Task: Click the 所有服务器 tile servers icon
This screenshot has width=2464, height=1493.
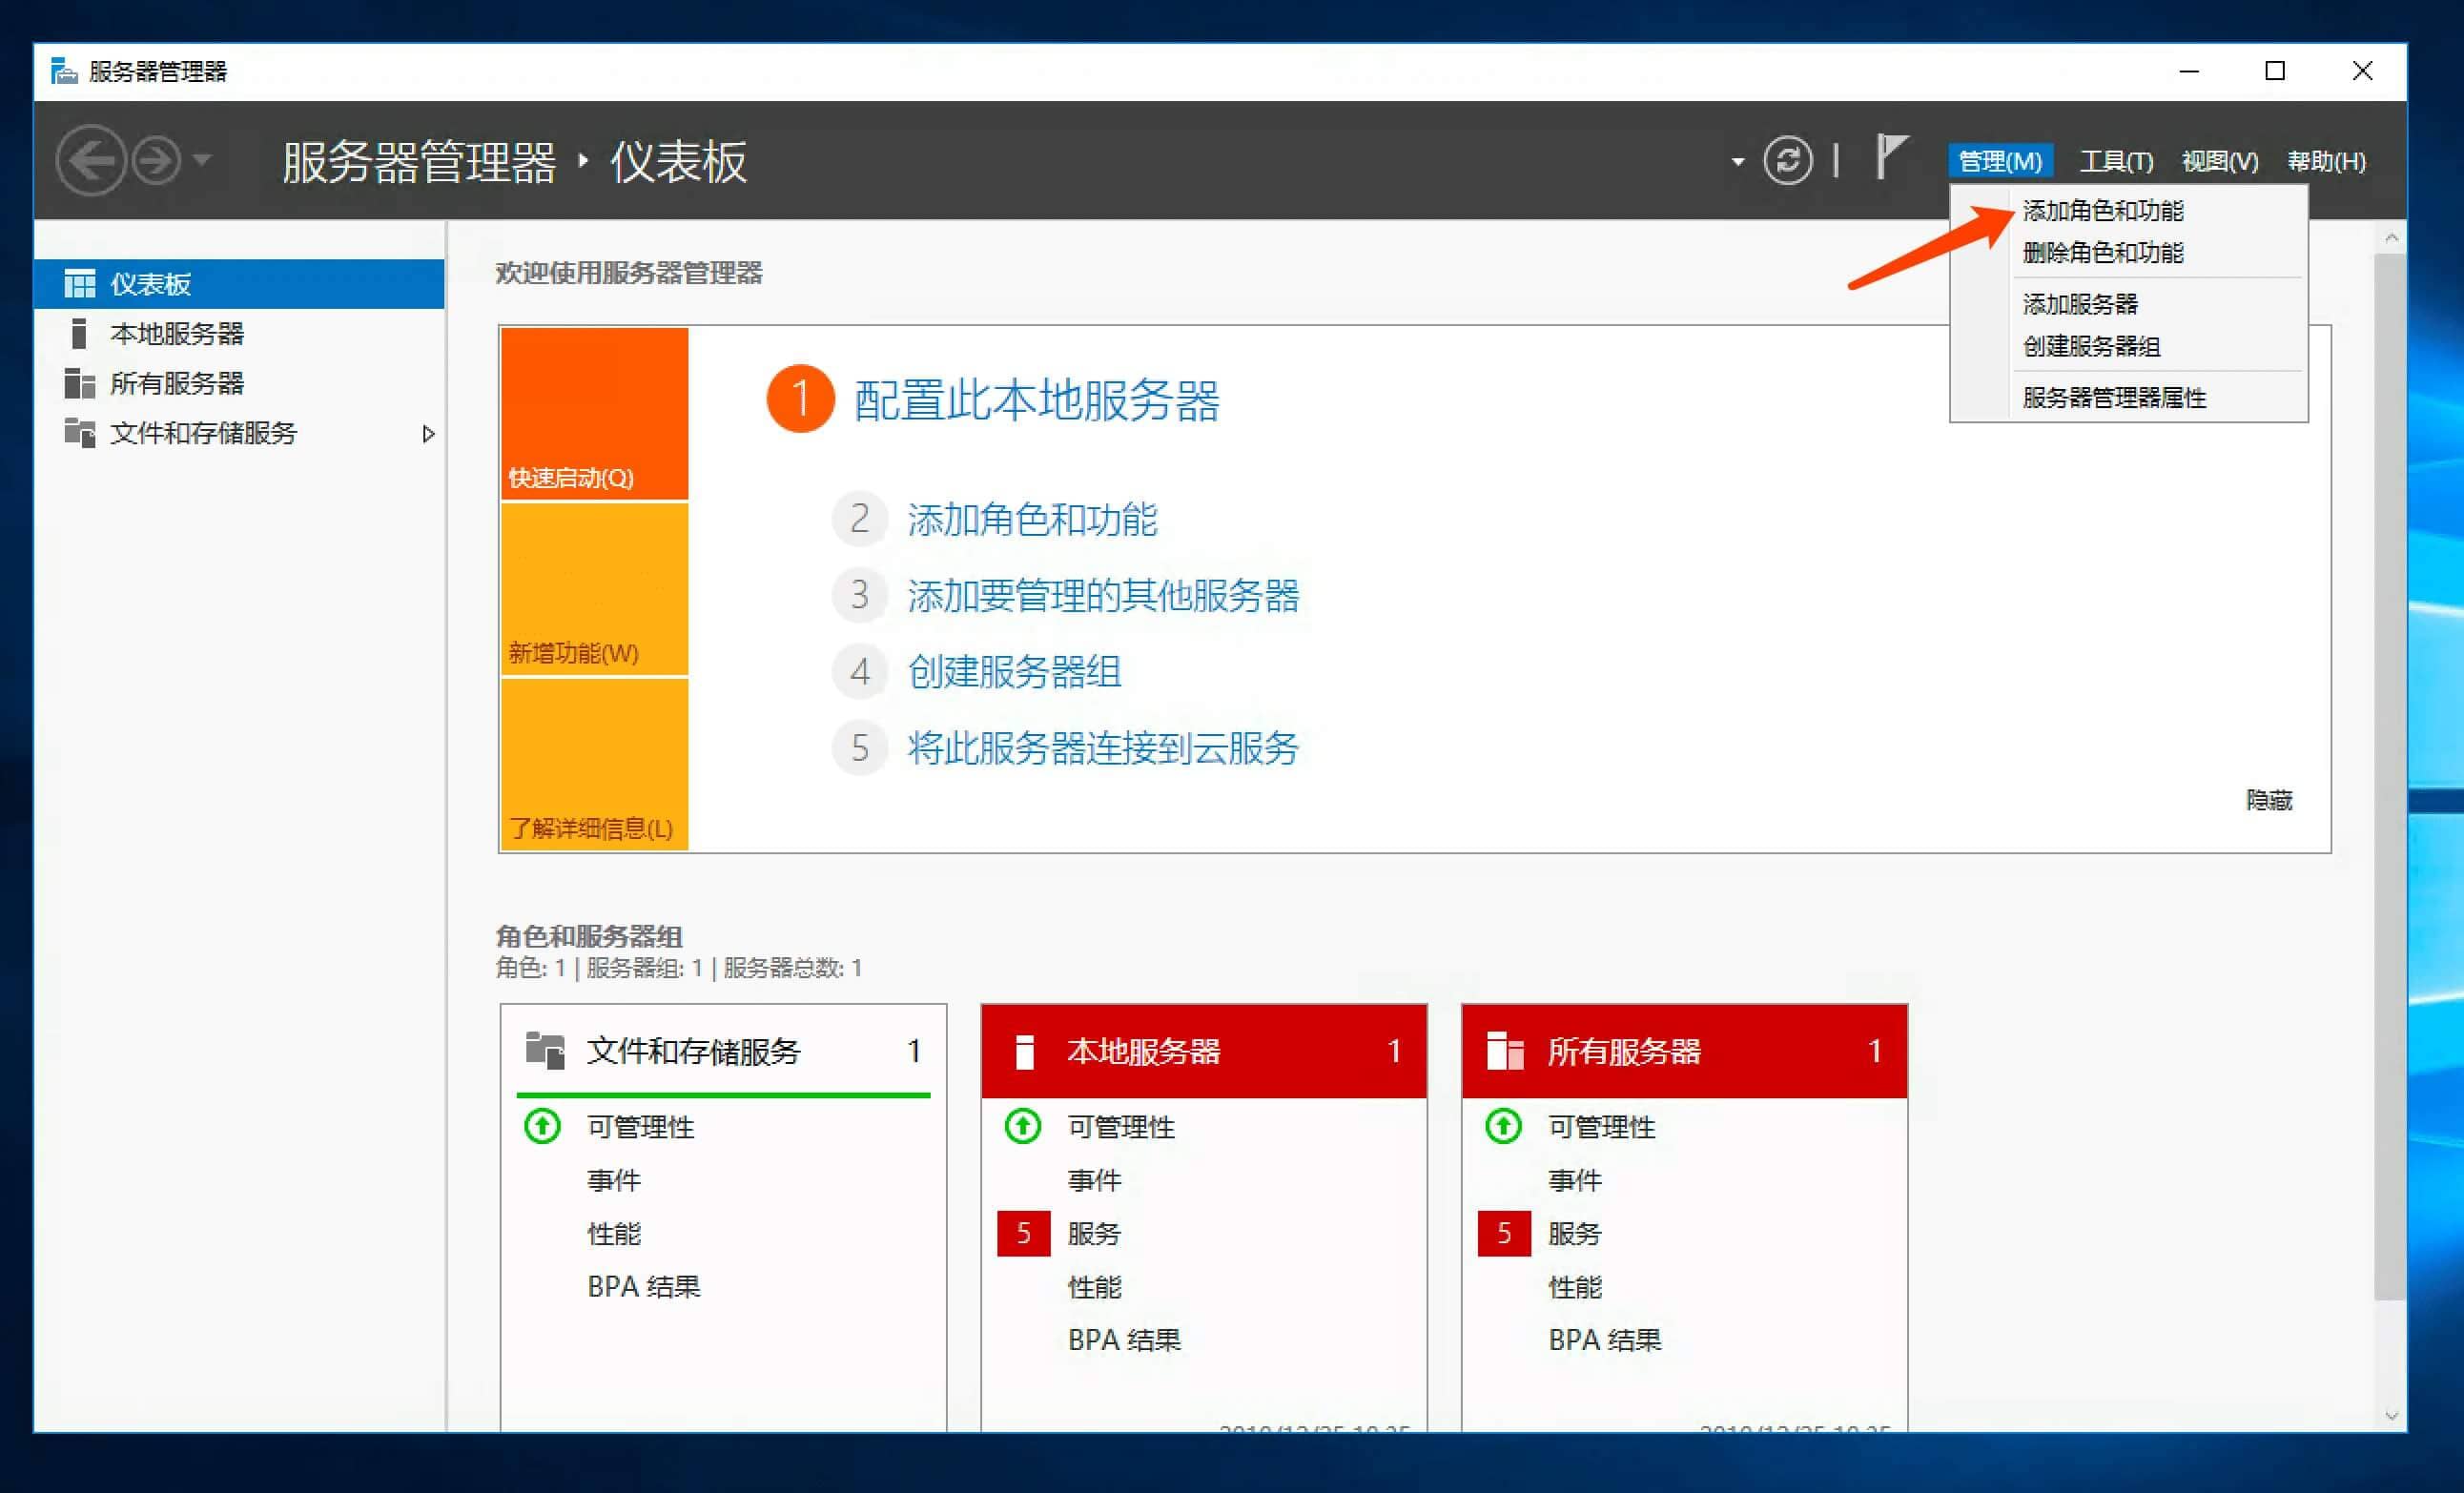Action: pos(1505,1051)
